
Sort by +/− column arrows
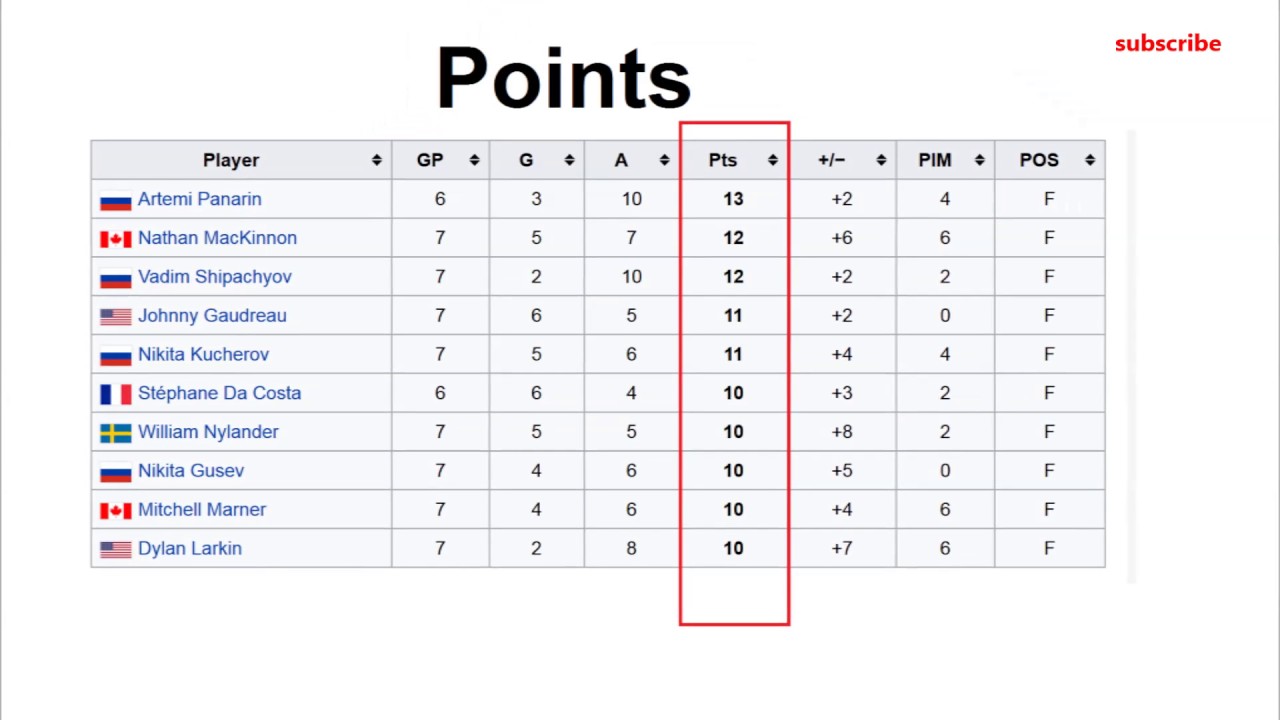881,160
